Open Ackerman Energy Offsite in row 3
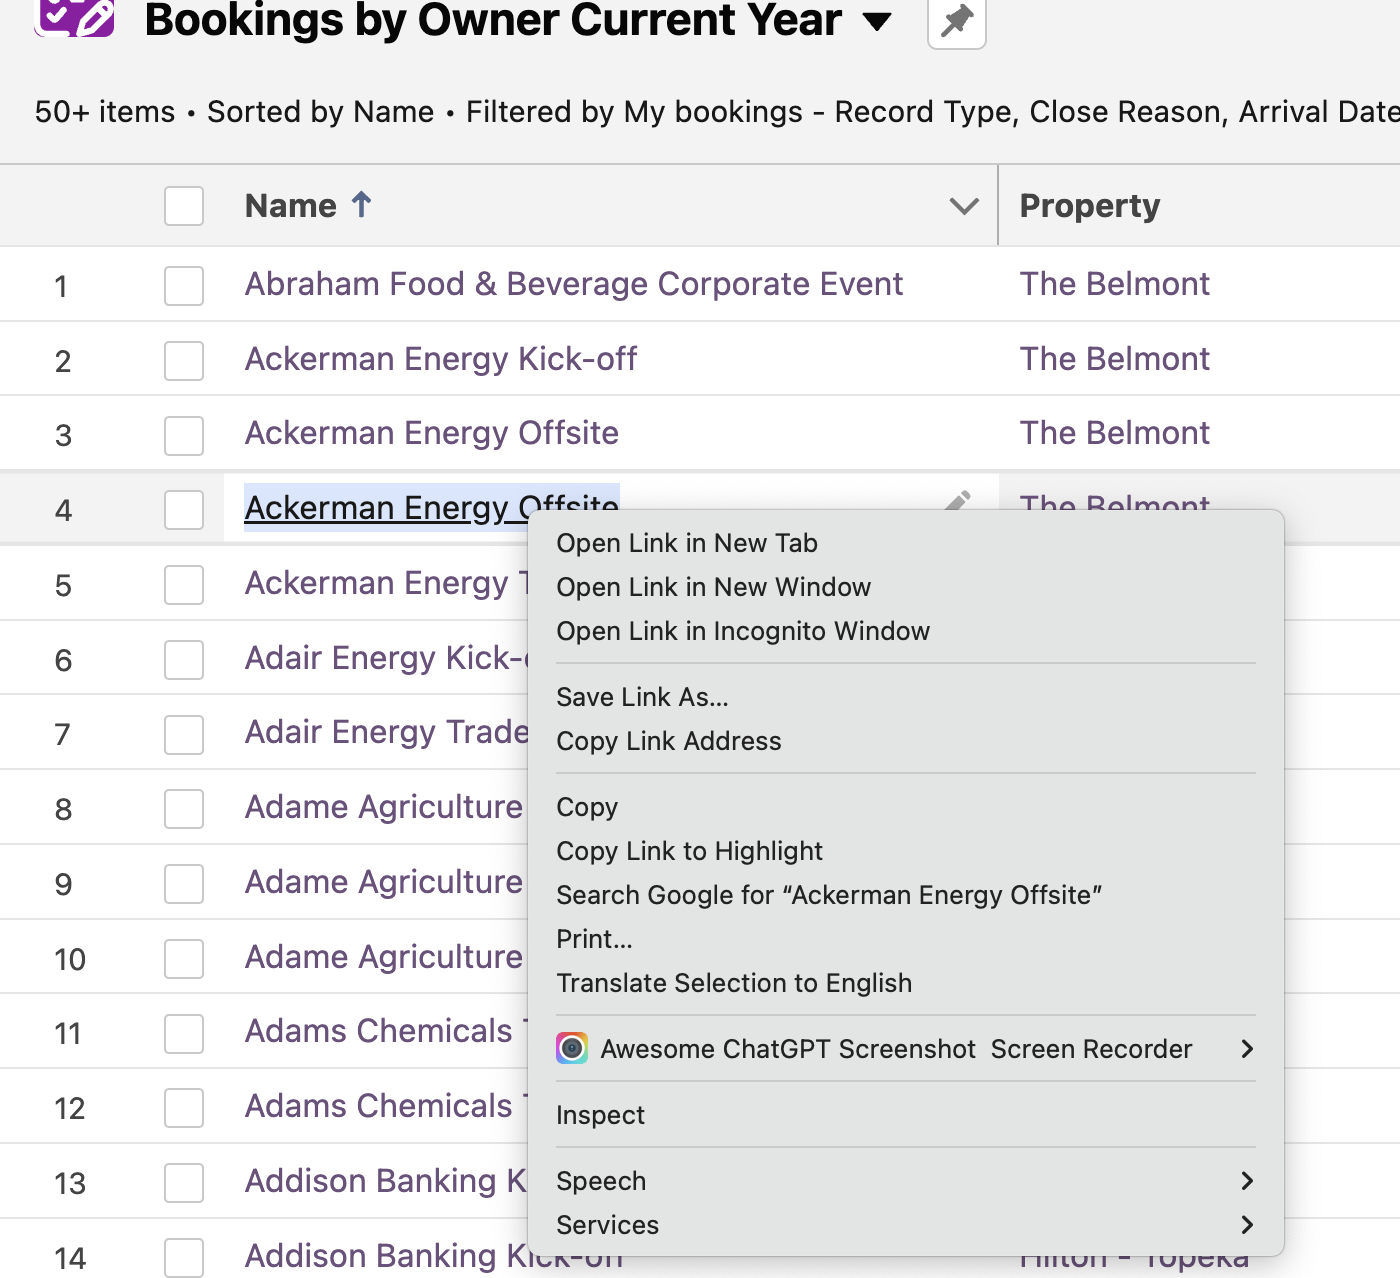 tap(432, 433)
